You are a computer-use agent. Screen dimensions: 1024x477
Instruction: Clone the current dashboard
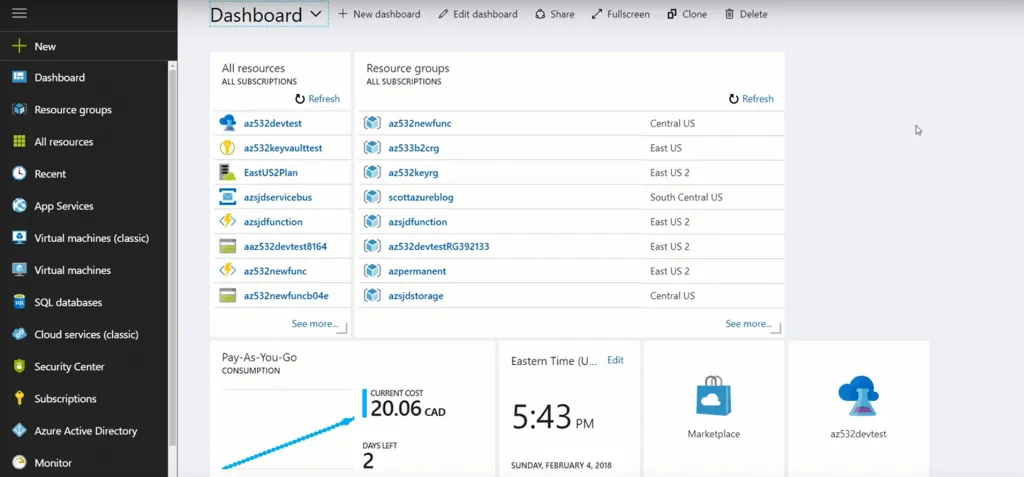coord(687,14)
